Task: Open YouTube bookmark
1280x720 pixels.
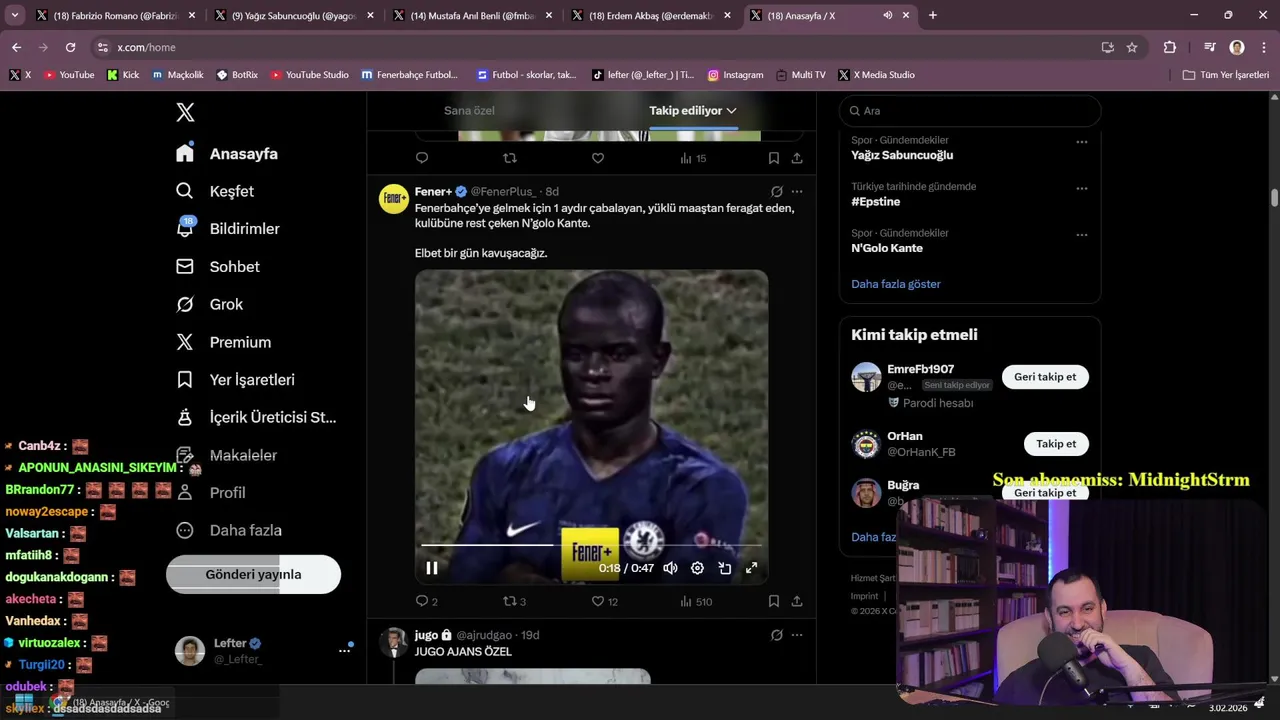Action: coord(69,75)
